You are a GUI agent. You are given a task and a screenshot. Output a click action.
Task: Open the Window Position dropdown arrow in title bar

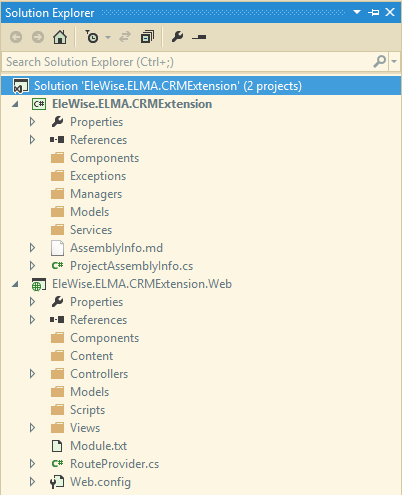(x=357, y=12)
